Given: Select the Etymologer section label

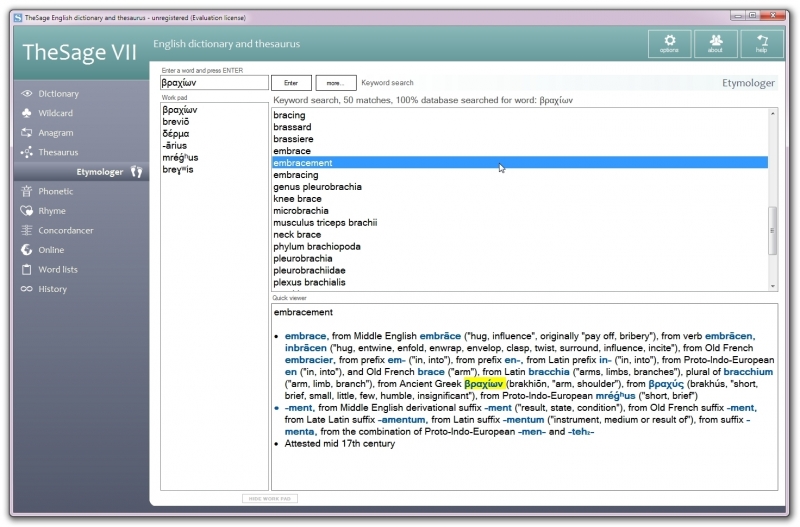Looking at the screenshot, I should click(99, 172).
